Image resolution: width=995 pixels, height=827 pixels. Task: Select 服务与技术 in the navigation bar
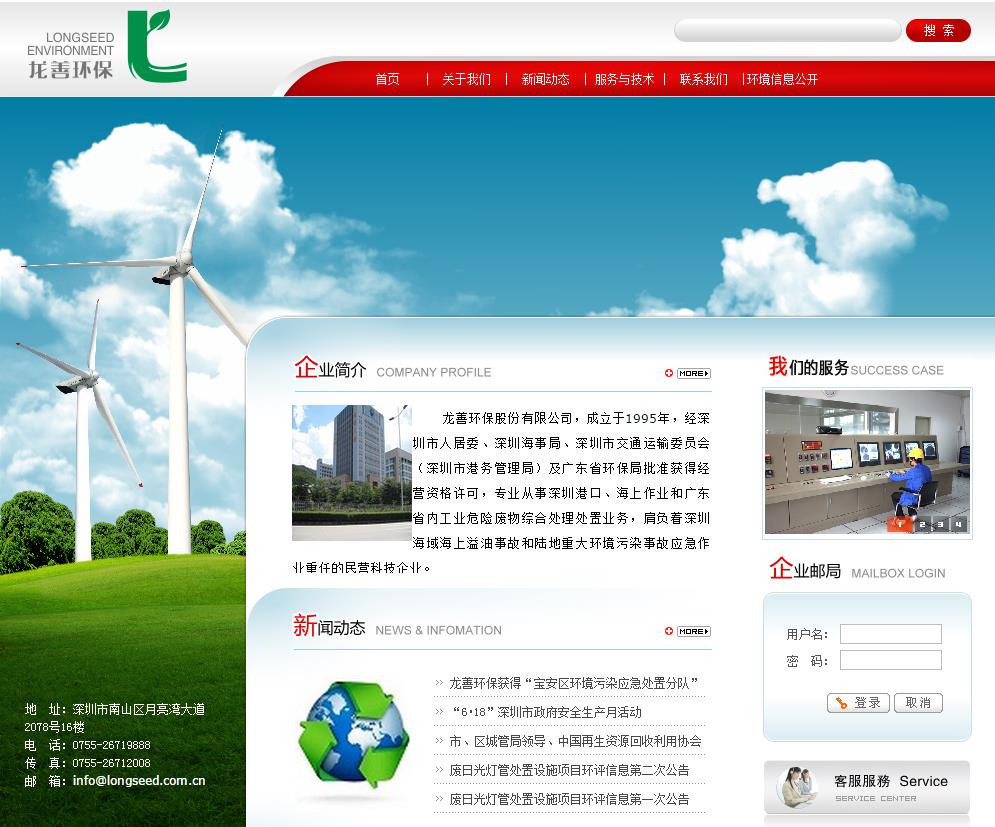coord(624,79)
